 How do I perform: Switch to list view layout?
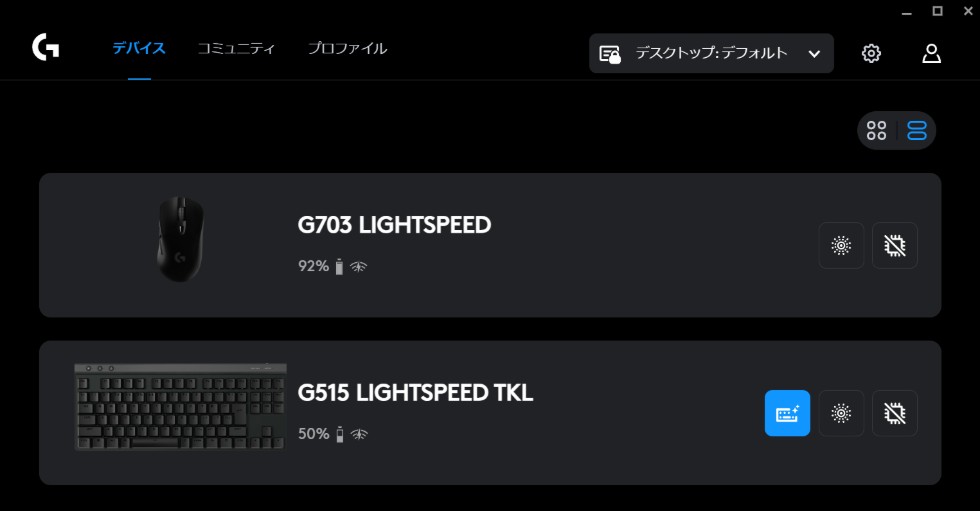tap(916, 131)
